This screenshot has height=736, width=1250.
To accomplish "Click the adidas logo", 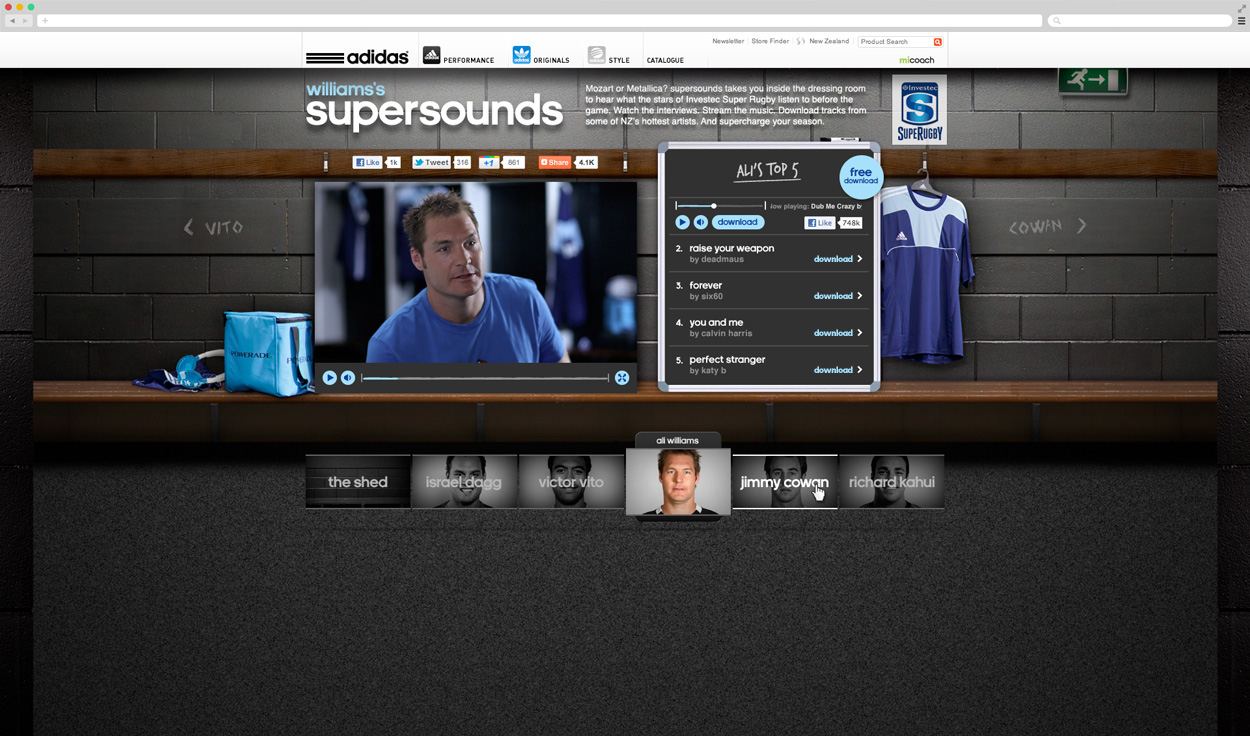I will (357, 57).
